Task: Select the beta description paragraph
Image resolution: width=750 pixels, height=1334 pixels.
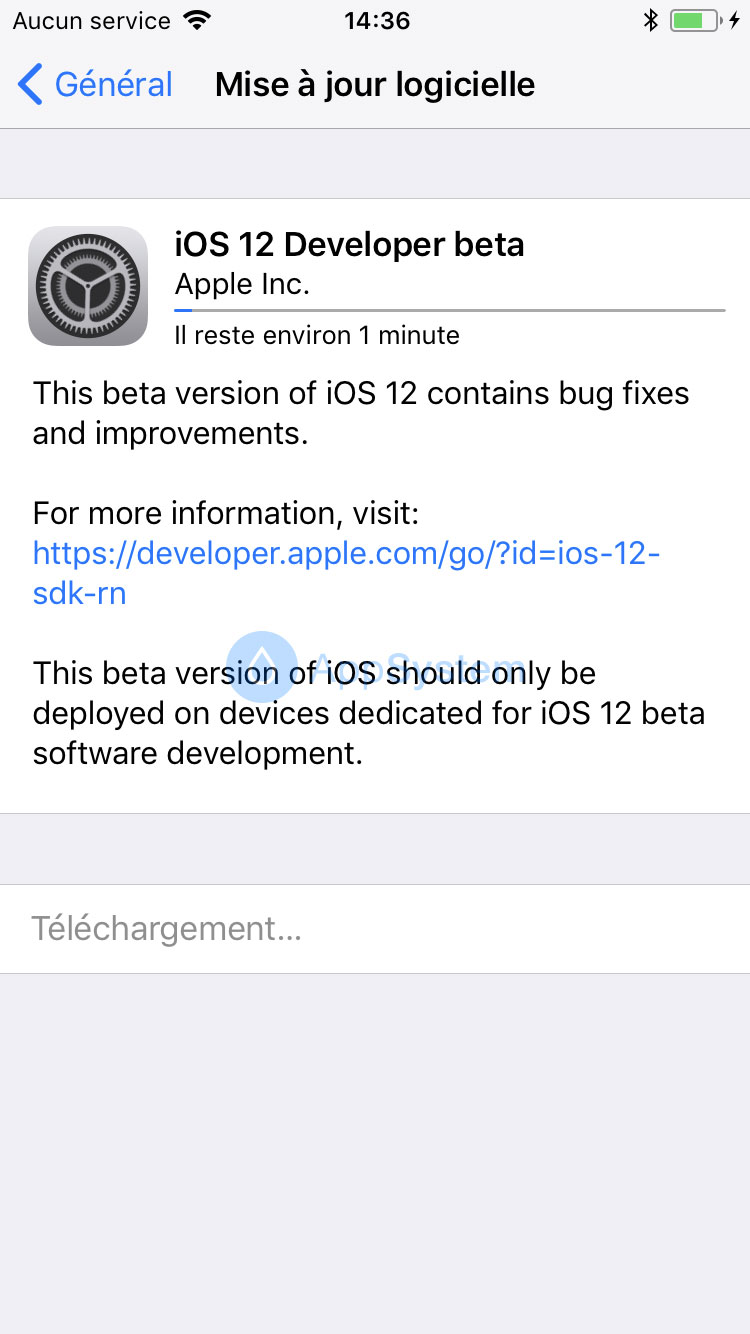Action: tap(360, 412)
